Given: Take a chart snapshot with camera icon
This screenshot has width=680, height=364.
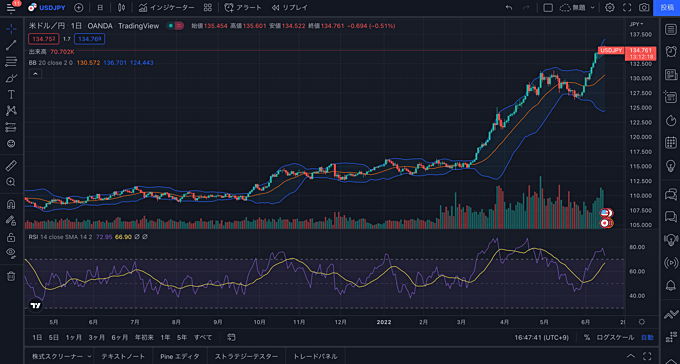Looking at the screenshot, I should click(644, 7).
